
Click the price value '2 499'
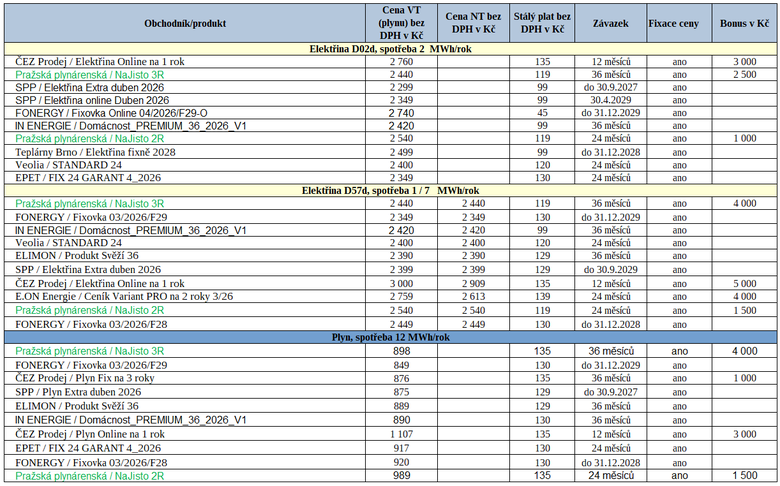pyautogui.click(x=401, y=152)
